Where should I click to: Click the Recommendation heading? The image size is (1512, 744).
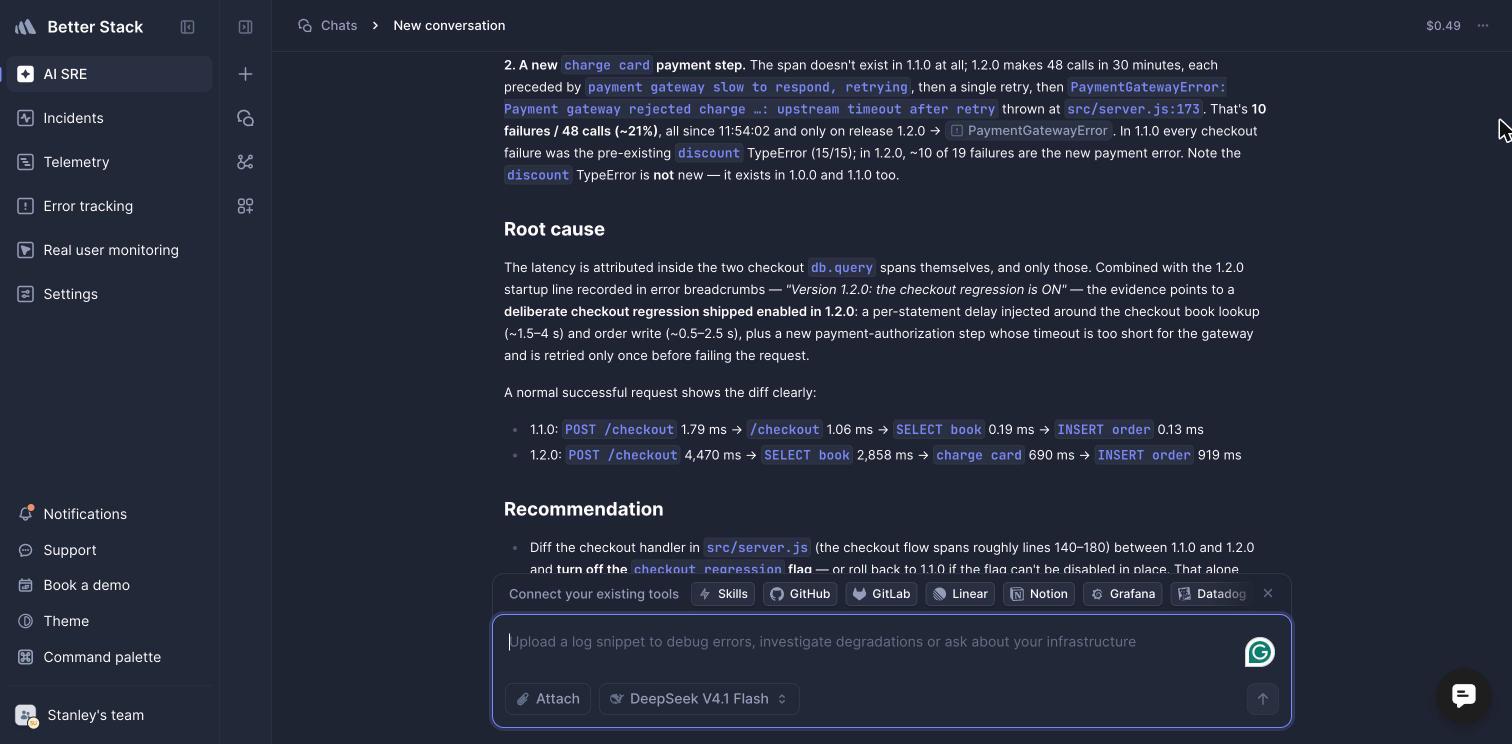[584, 509]
